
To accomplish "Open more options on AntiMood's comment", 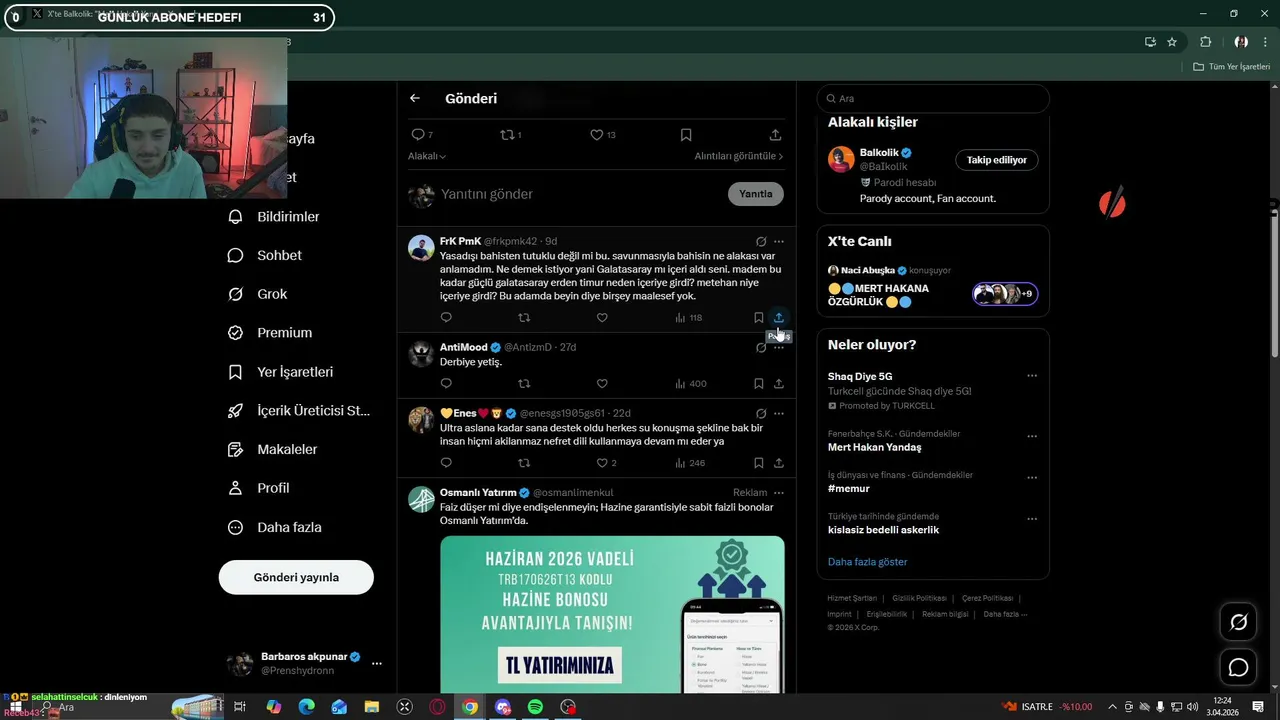I will pos(779,348).
